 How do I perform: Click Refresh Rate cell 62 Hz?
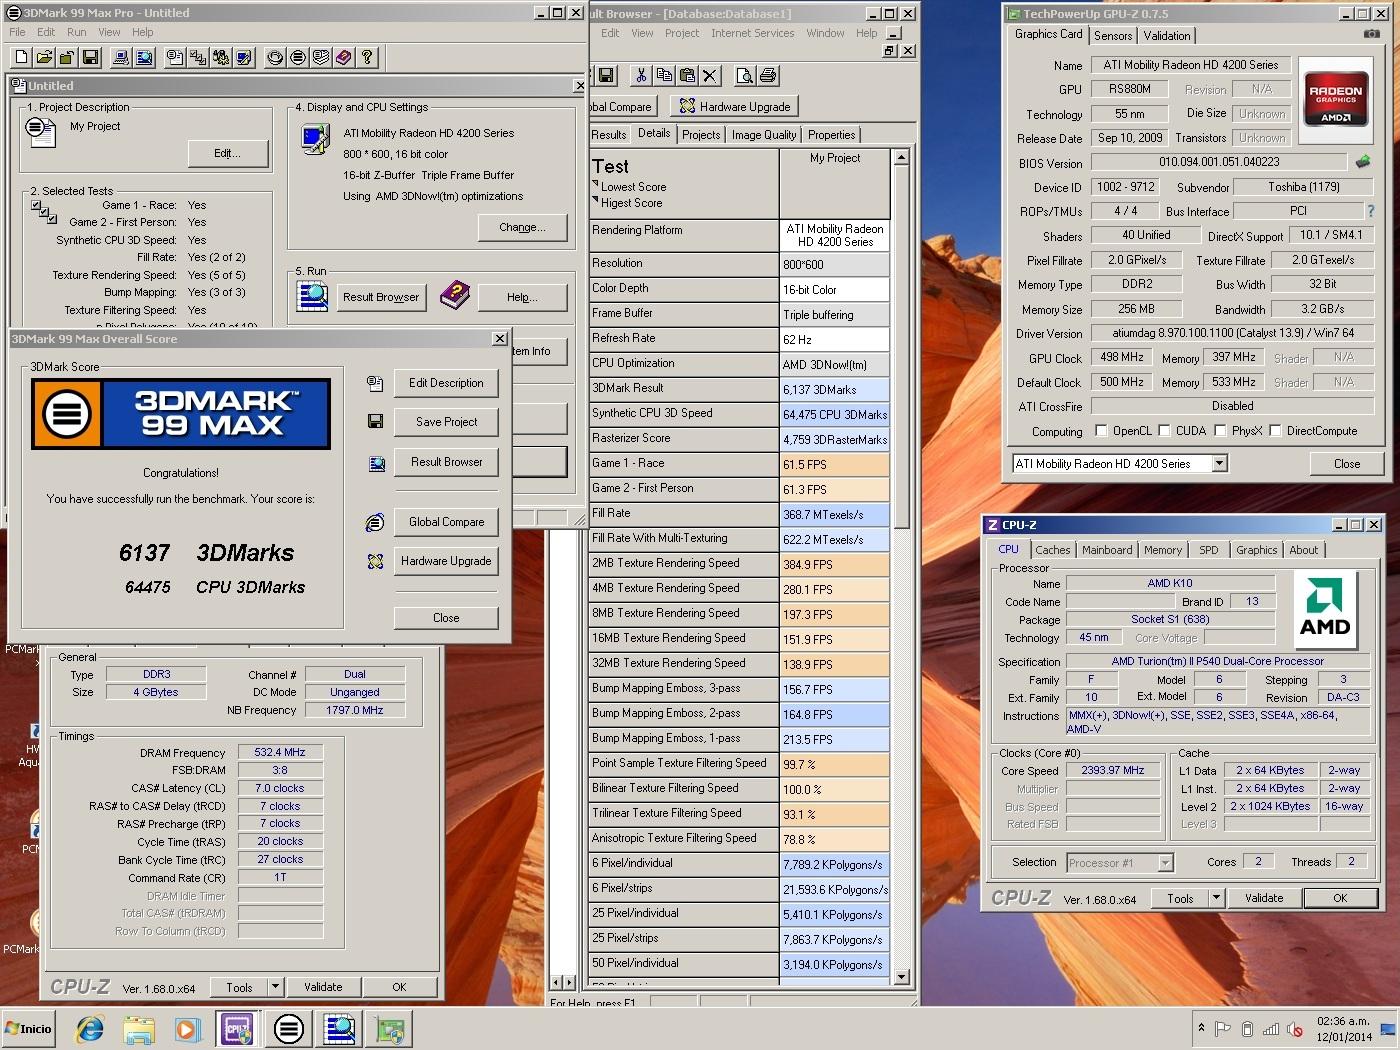(834, 340)
